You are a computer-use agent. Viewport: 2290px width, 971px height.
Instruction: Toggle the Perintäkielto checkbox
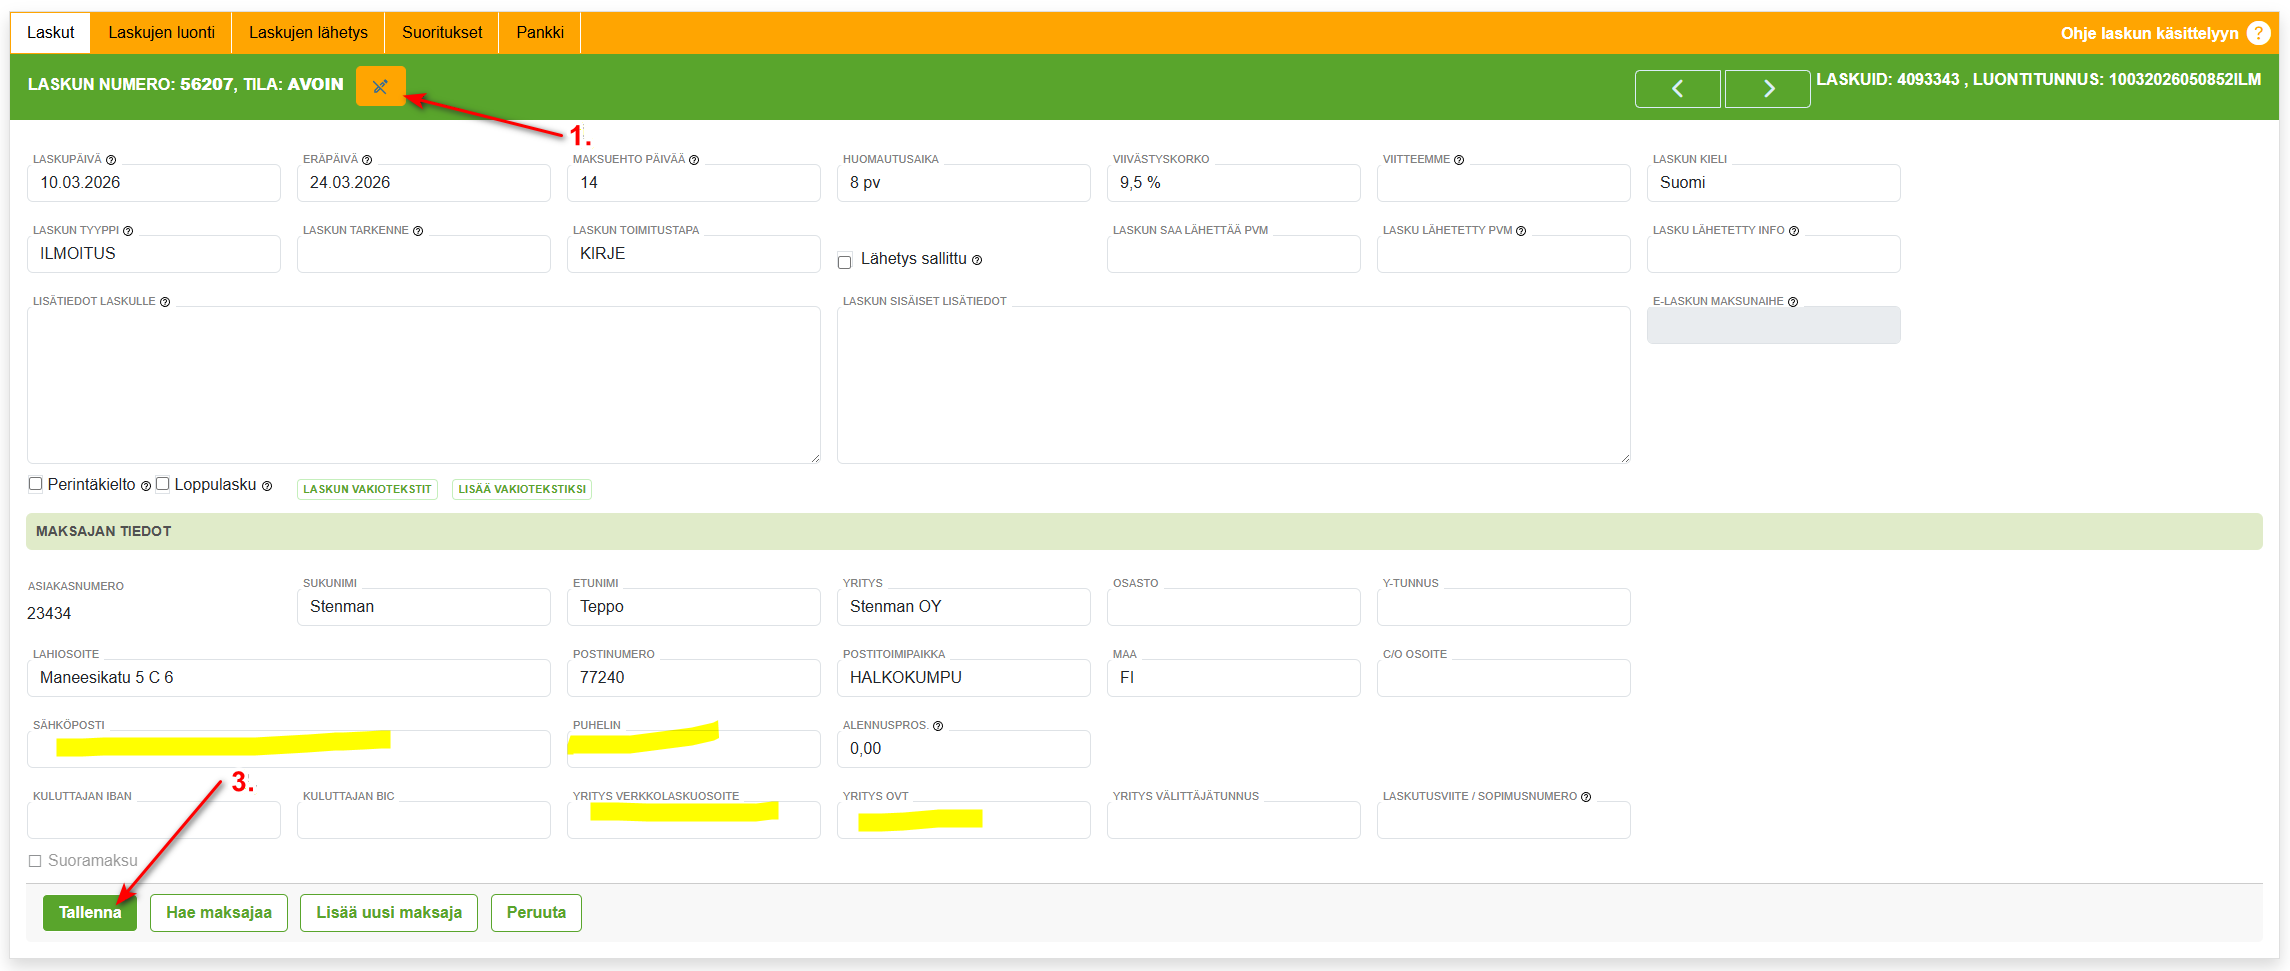(x=36, y=484)
